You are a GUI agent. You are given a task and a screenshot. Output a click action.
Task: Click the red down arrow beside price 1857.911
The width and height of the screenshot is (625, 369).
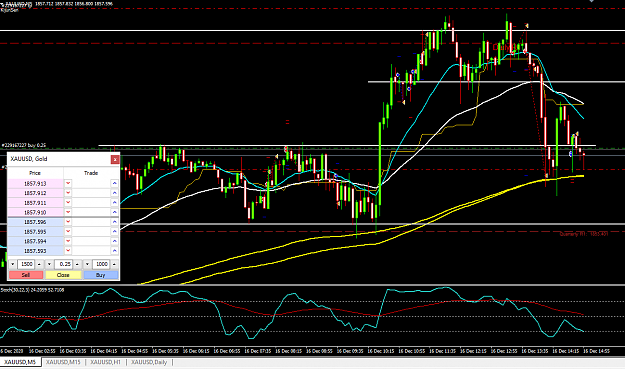tap(68, 202)
